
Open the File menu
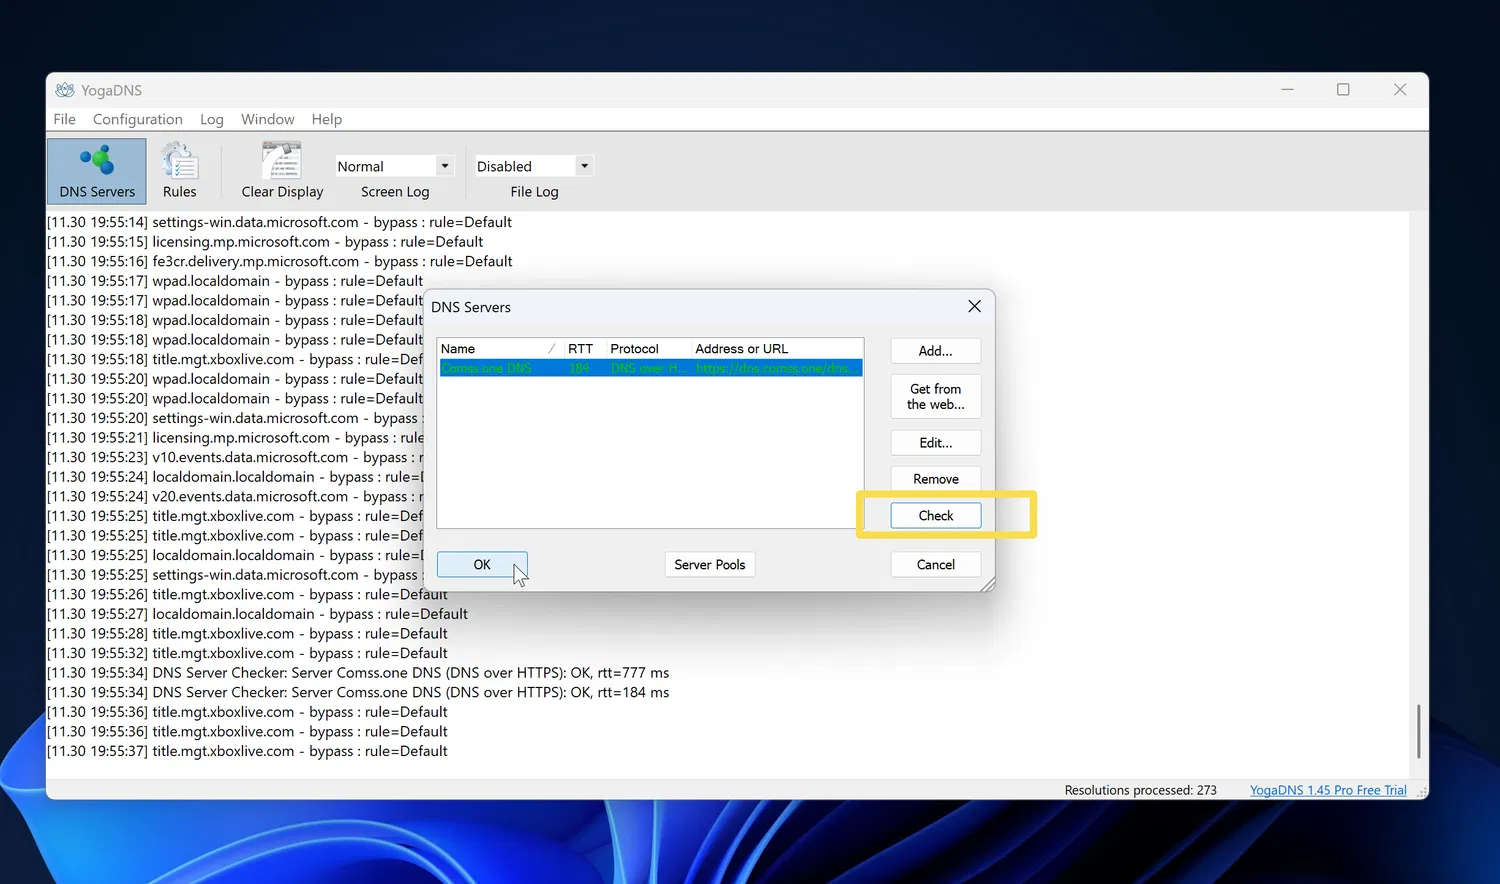pyautogui.click(x=64, y=119)
